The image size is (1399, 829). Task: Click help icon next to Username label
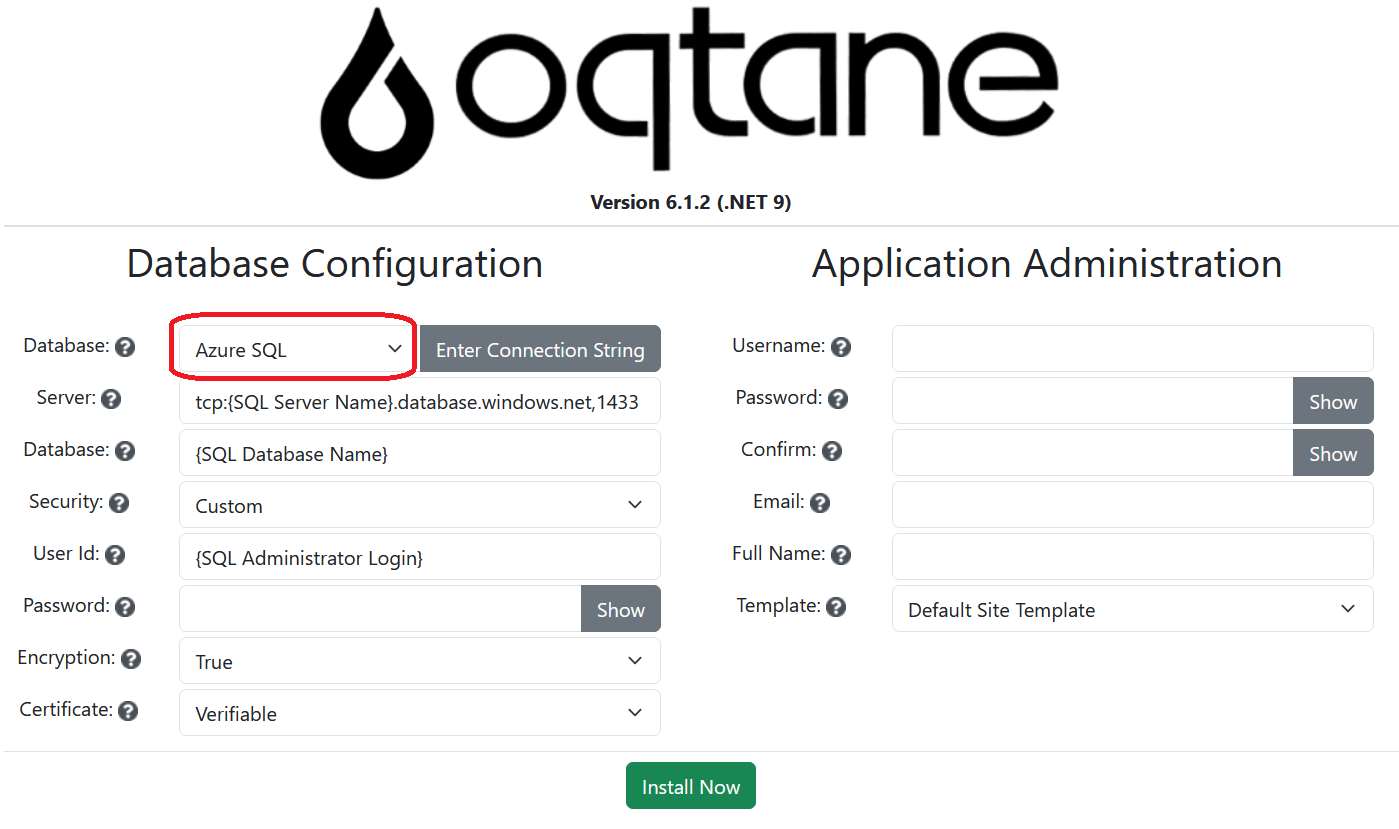(841, 347)
